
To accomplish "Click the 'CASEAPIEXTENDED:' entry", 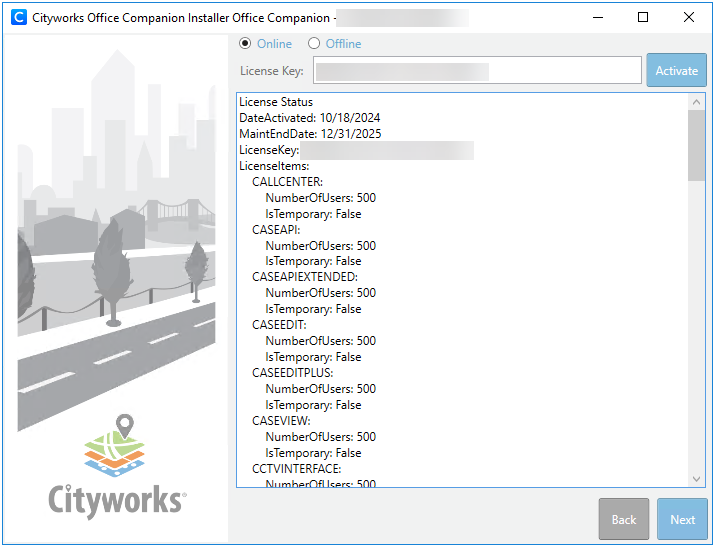I will 305,277.
